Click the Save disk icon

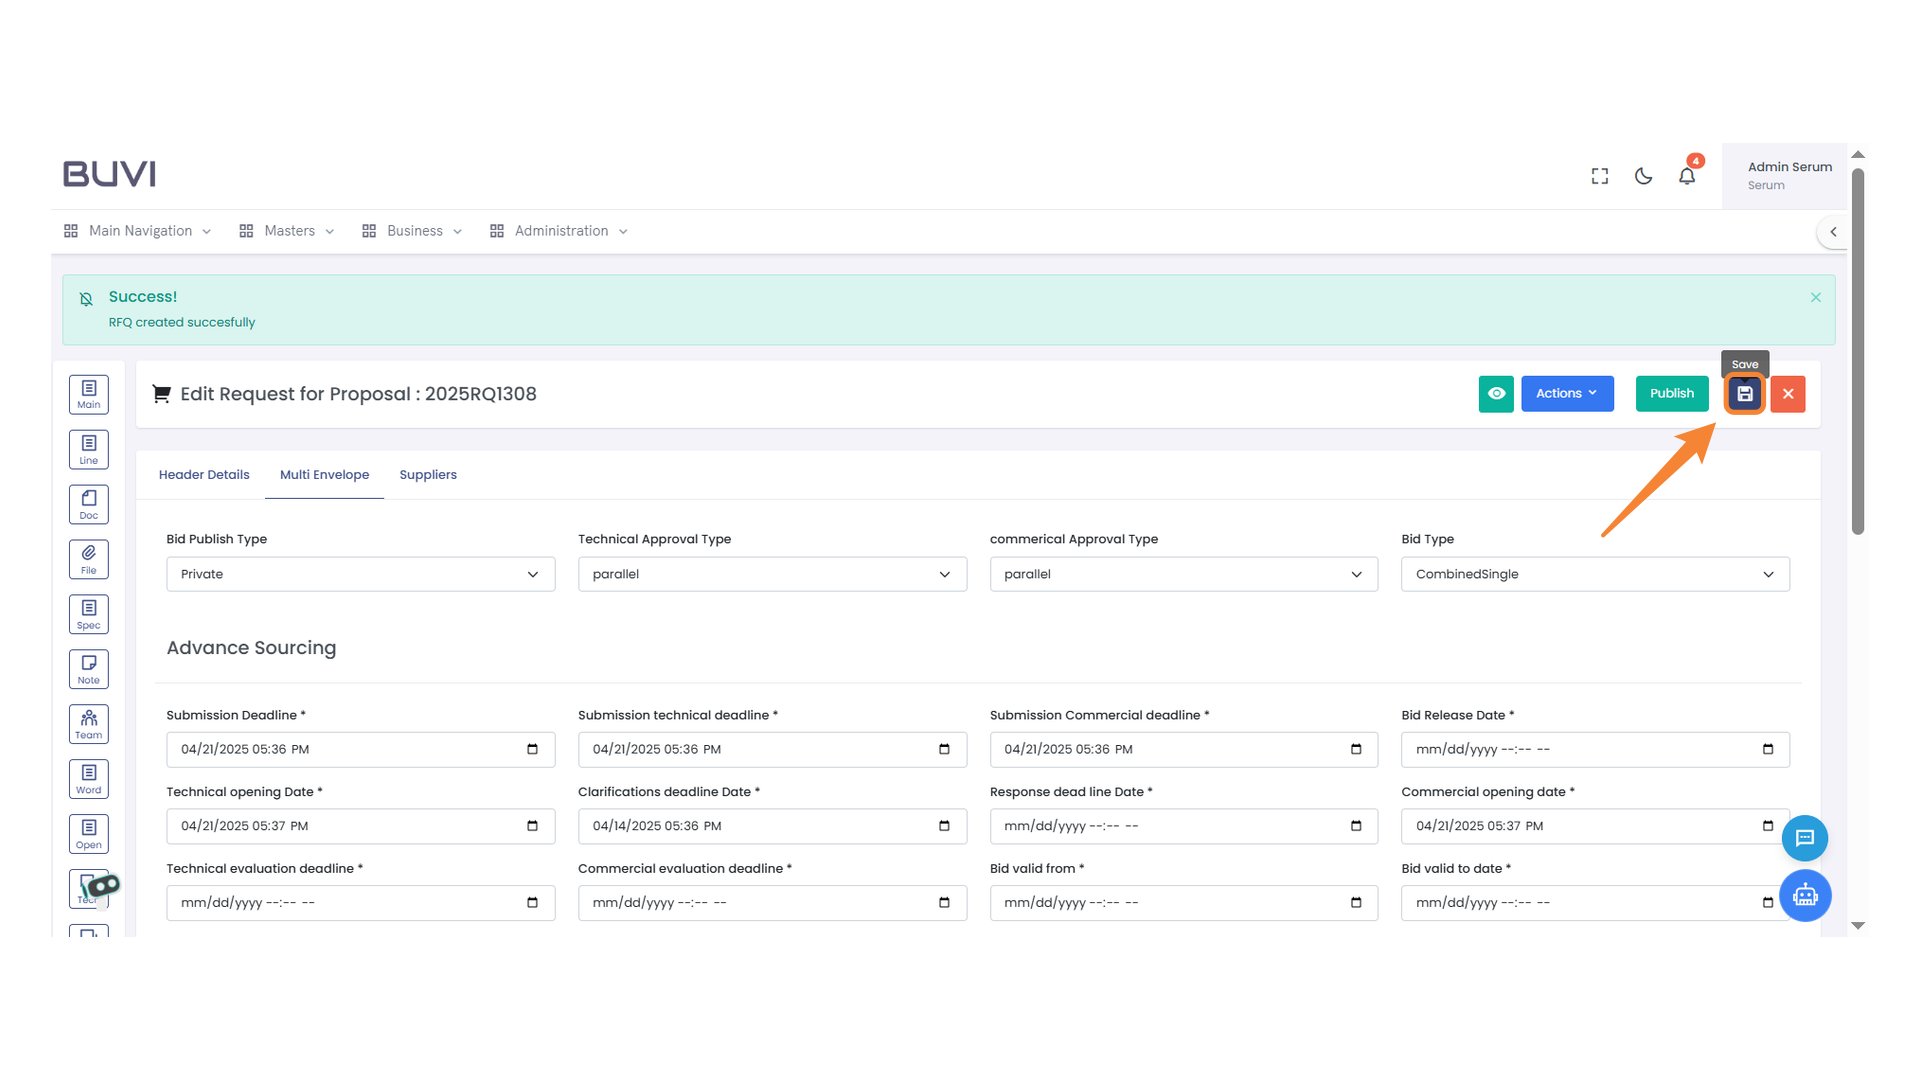tap(1744, 394)
